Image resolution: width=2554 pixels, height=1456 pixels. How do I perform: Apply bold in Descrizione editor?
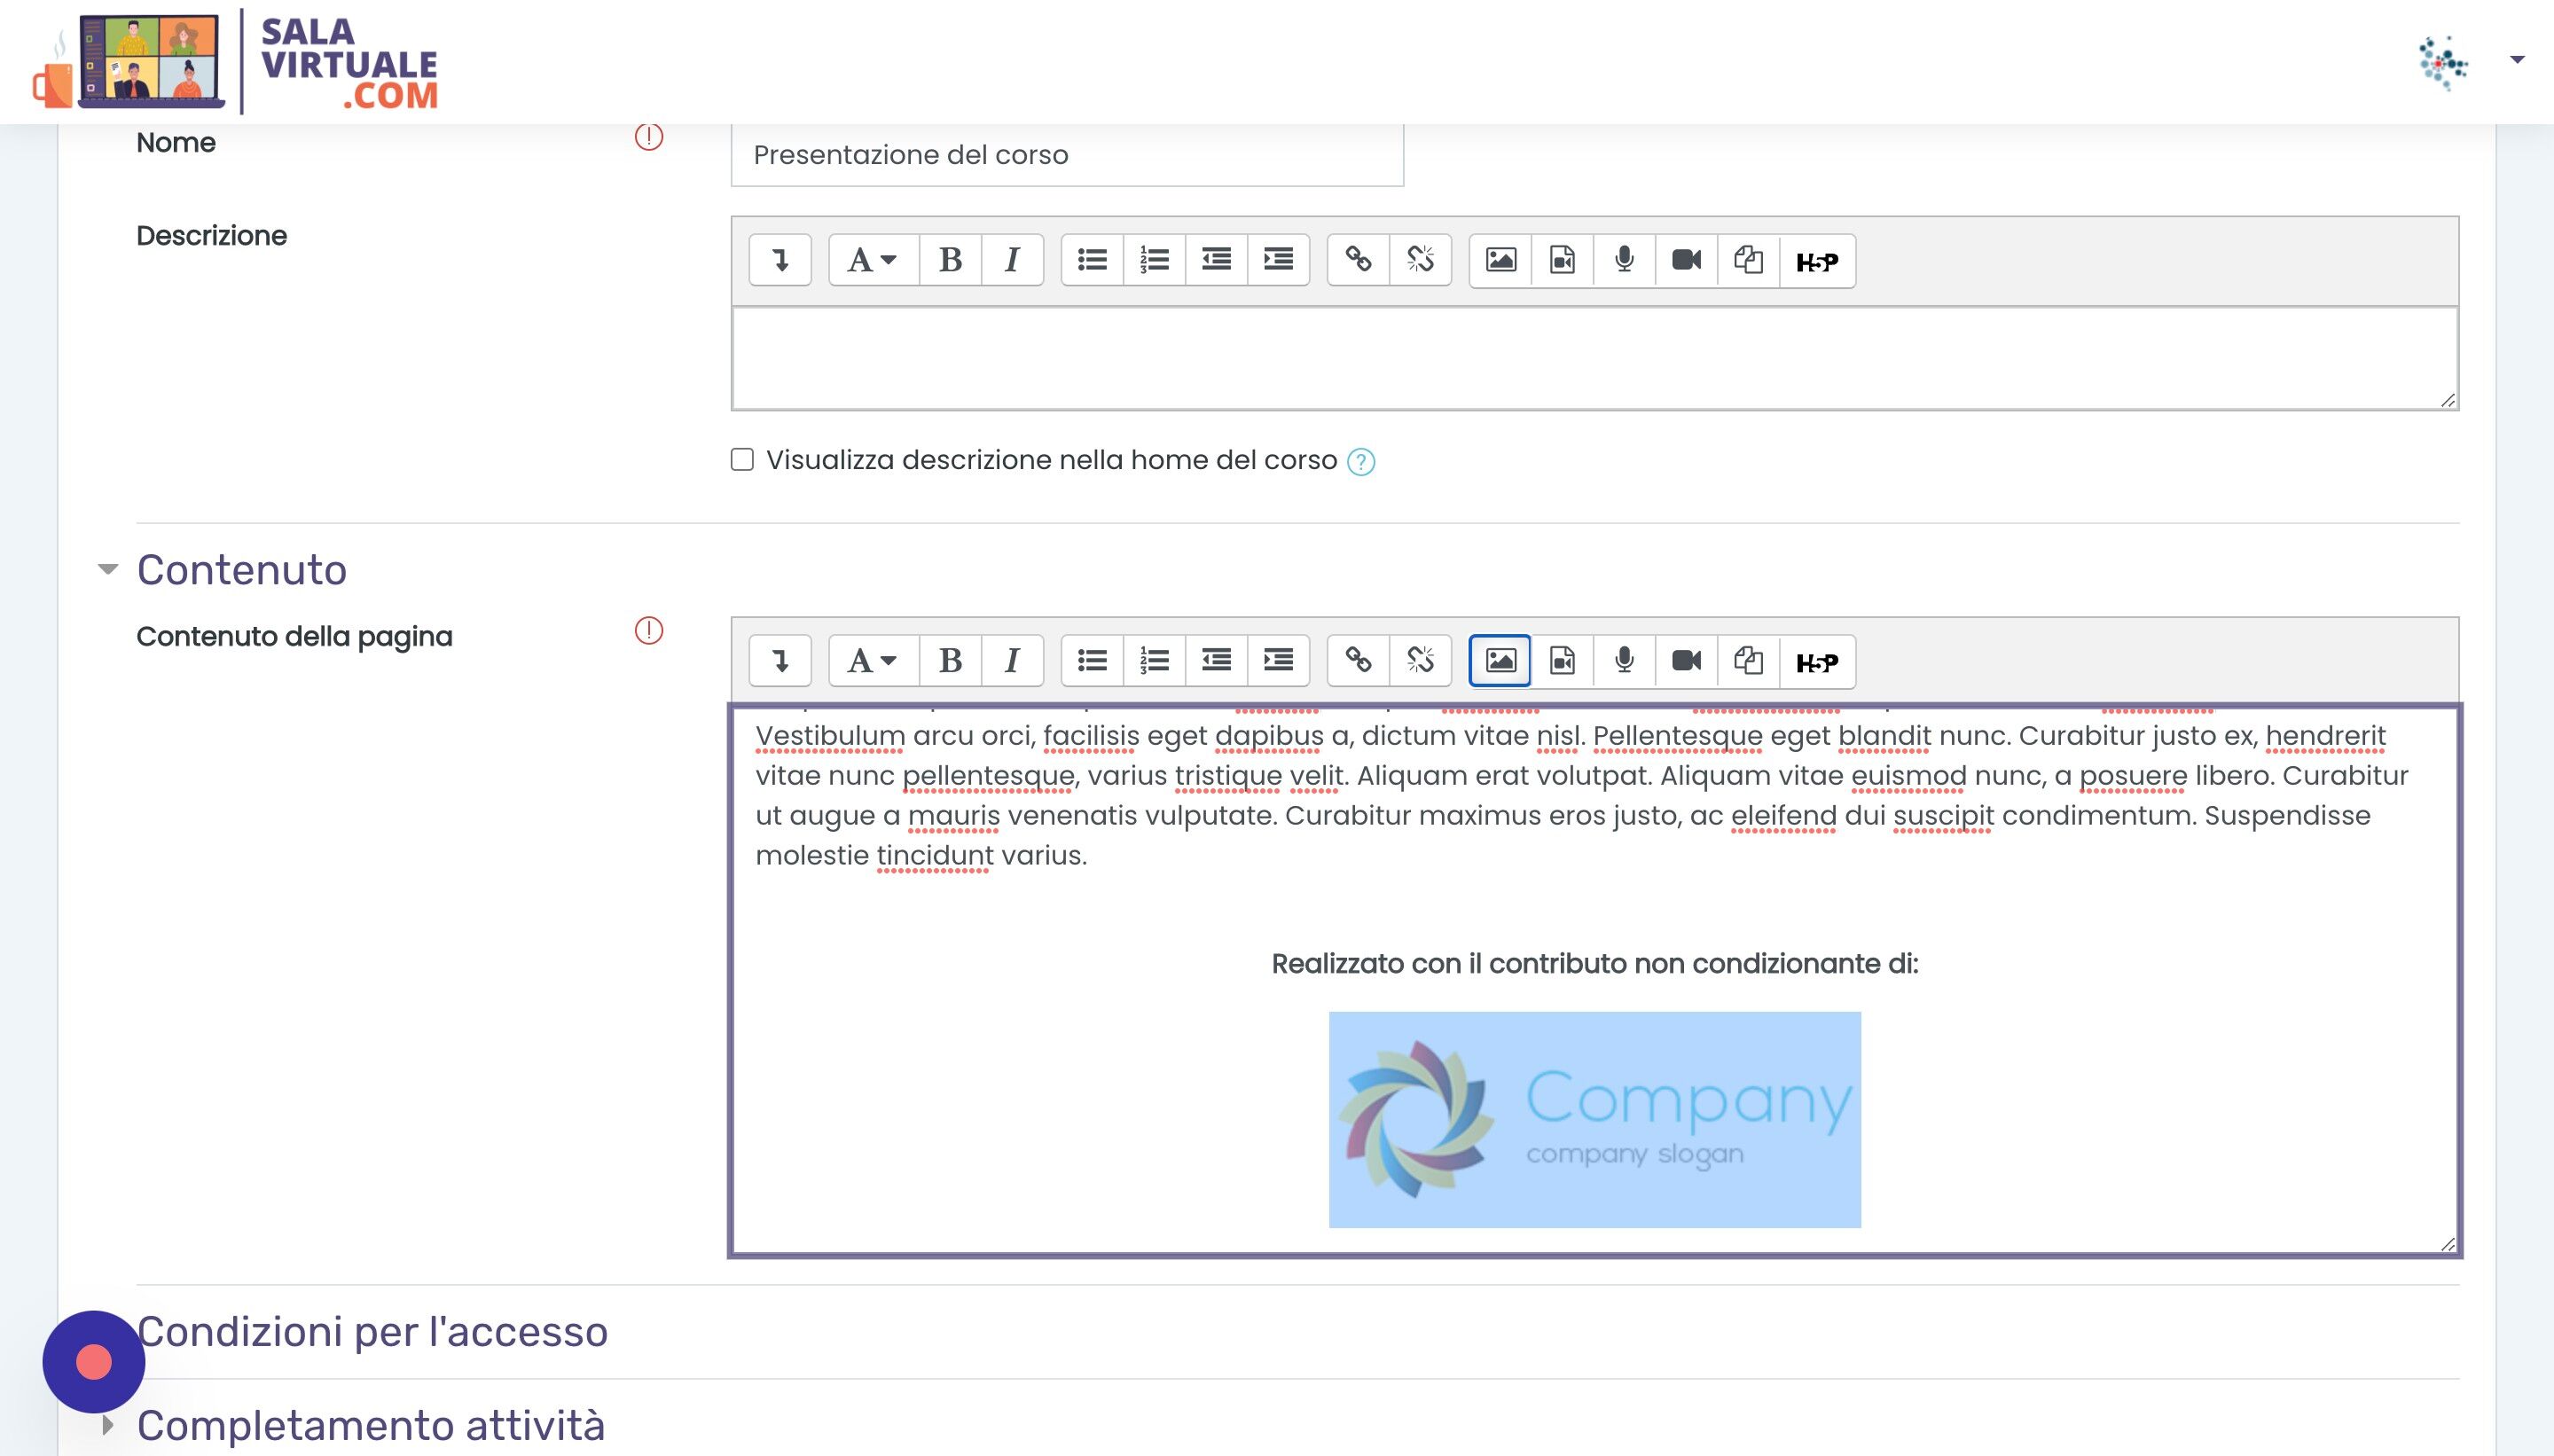click(950, 260)
